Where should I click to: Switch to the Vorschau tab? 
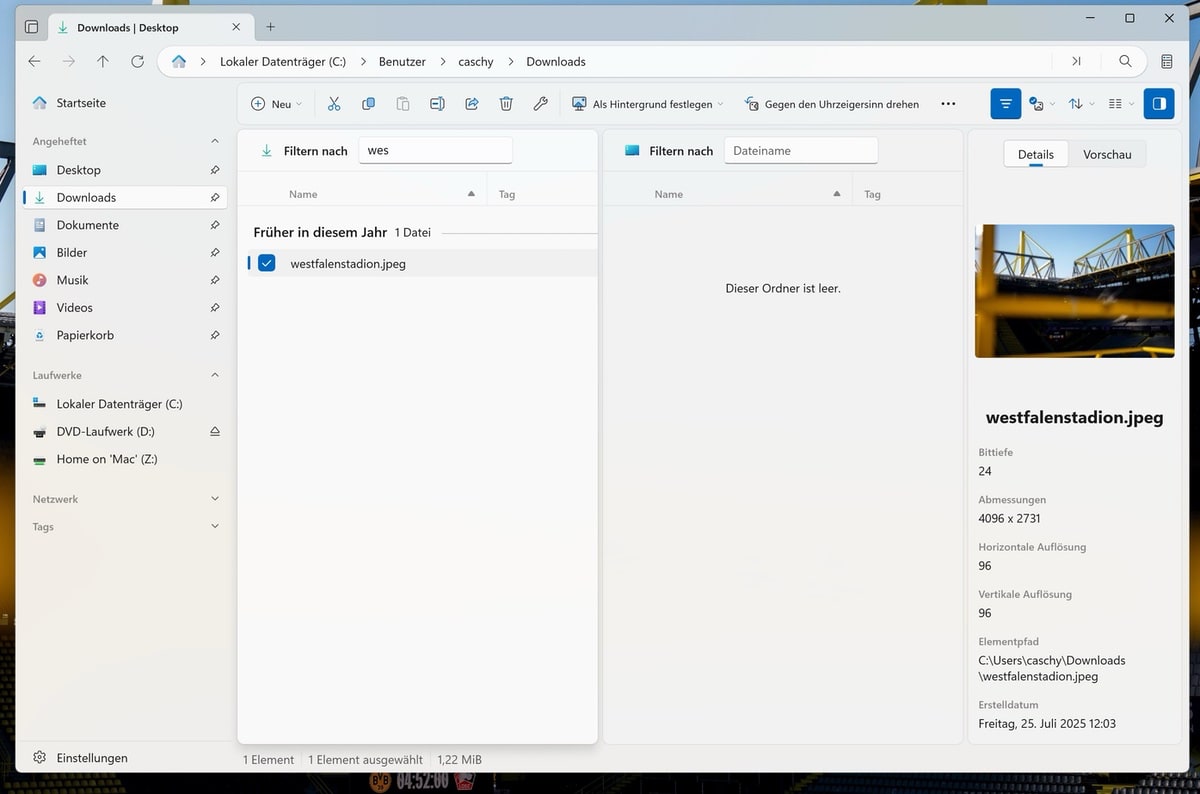pyautogui.click(x=1107, y=154)
